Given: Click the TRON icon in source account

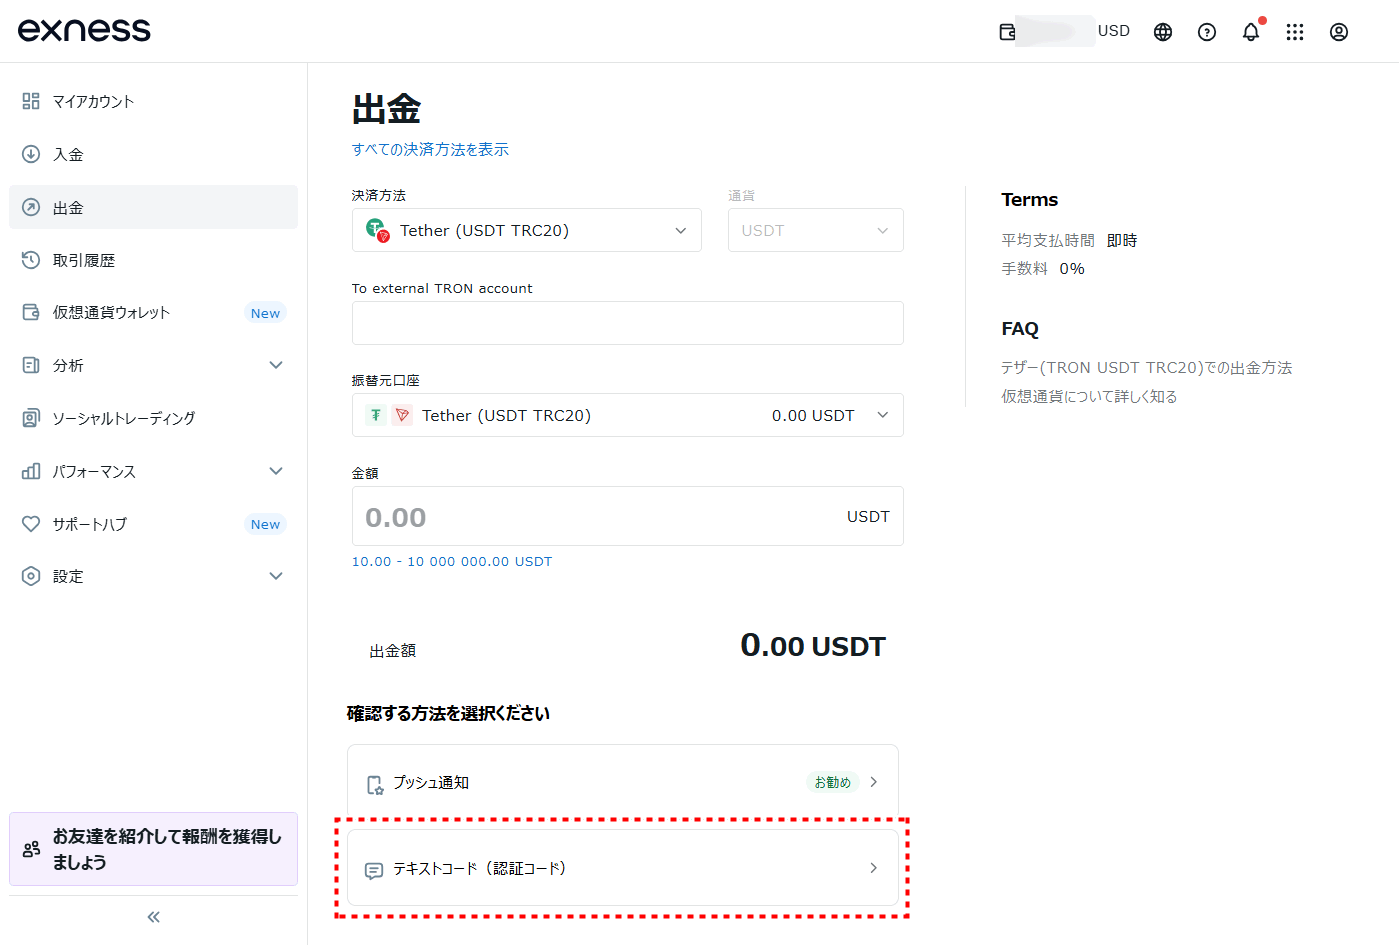Looking at the screenshot, I should [402, 415].
